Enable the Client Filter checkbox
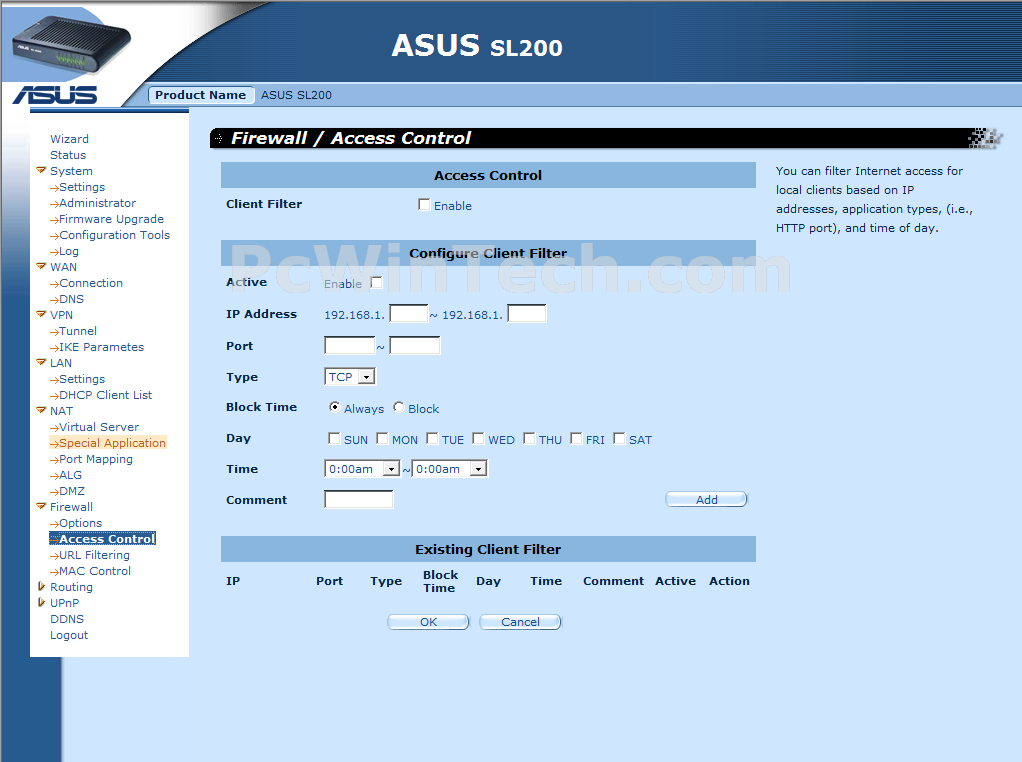Image resolution: width=1022 pixels, height=762 pixels. 424,205
